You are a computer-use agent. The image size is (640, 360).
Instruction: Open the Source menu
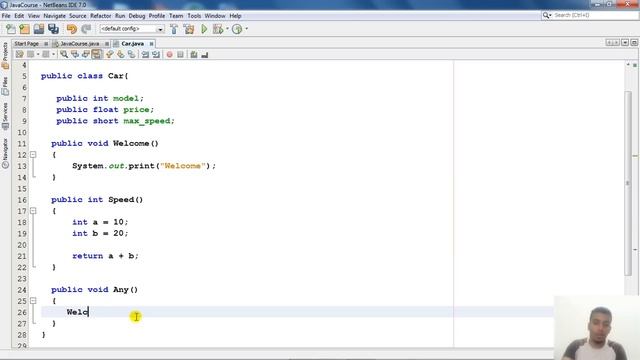[78, 16]
